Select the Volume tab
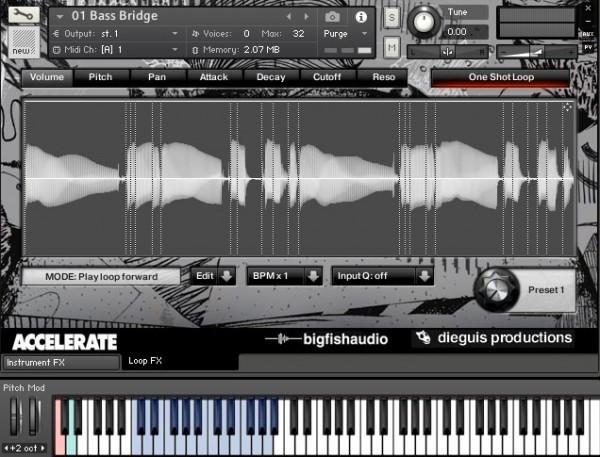Viewport: 600px width, 457px height. (x=47, y=77)
